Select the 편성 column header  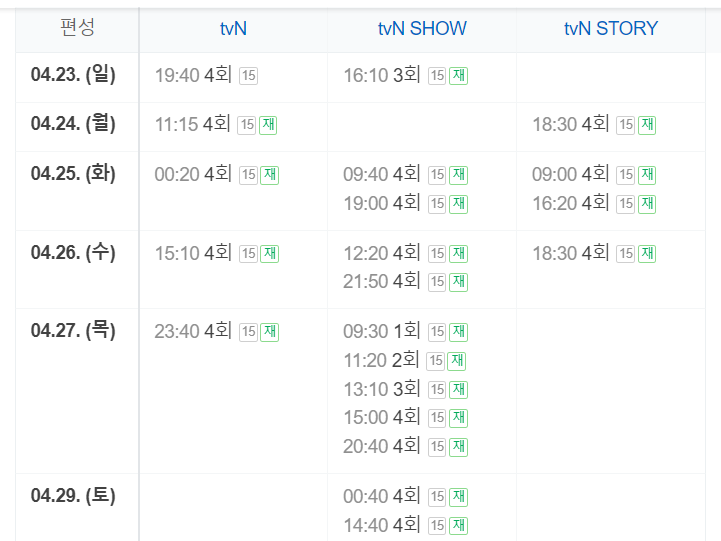pos(77,27)
